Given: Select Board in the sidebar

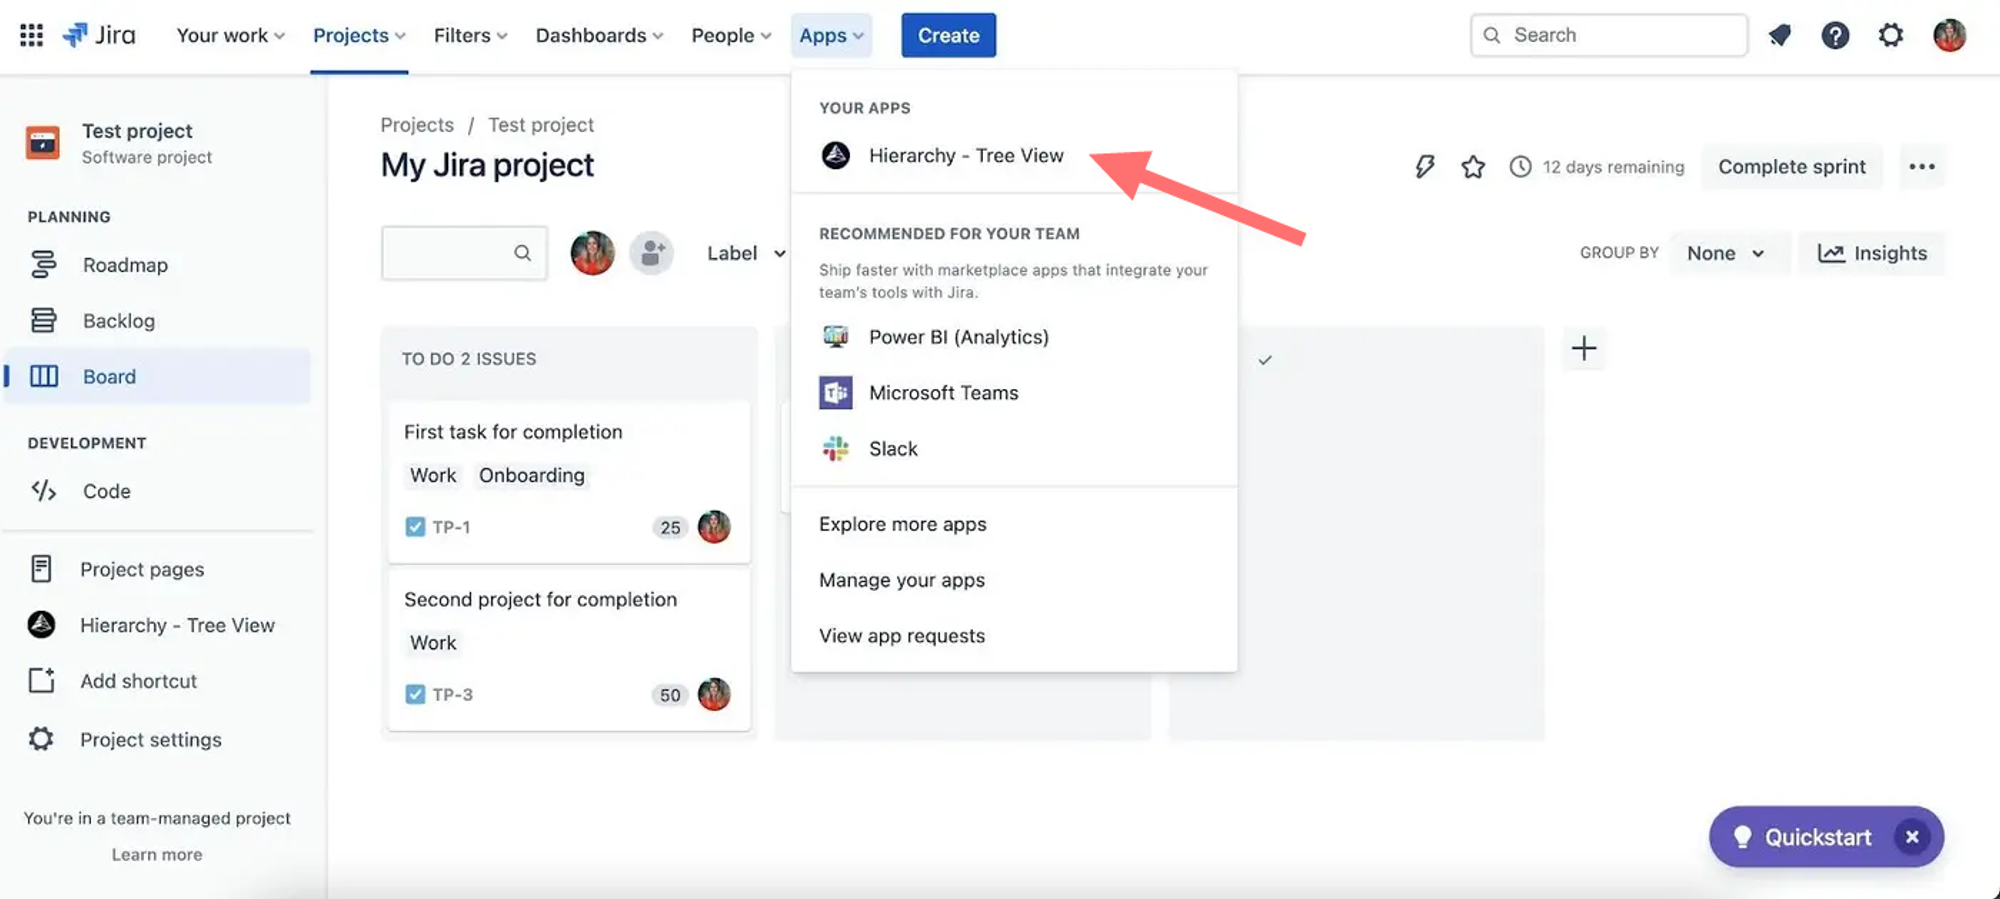Looking at the screenshot, I should [158, 376].
